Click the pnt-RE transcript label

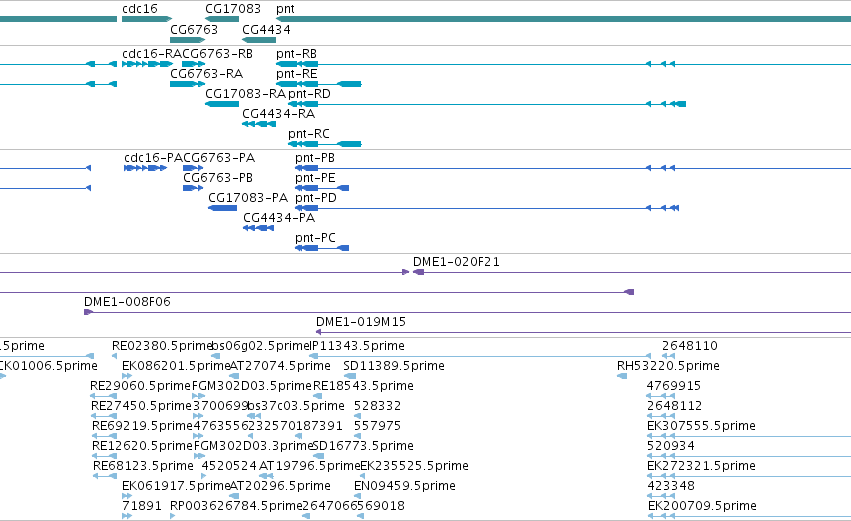tap(296, 74)
